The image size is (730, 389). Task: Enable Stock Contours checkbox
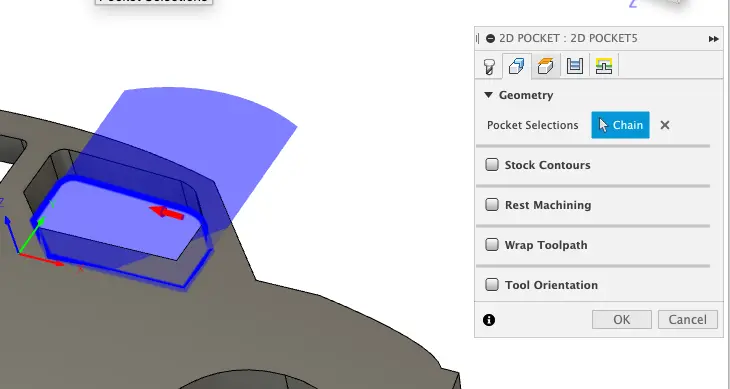click(492, 164)
